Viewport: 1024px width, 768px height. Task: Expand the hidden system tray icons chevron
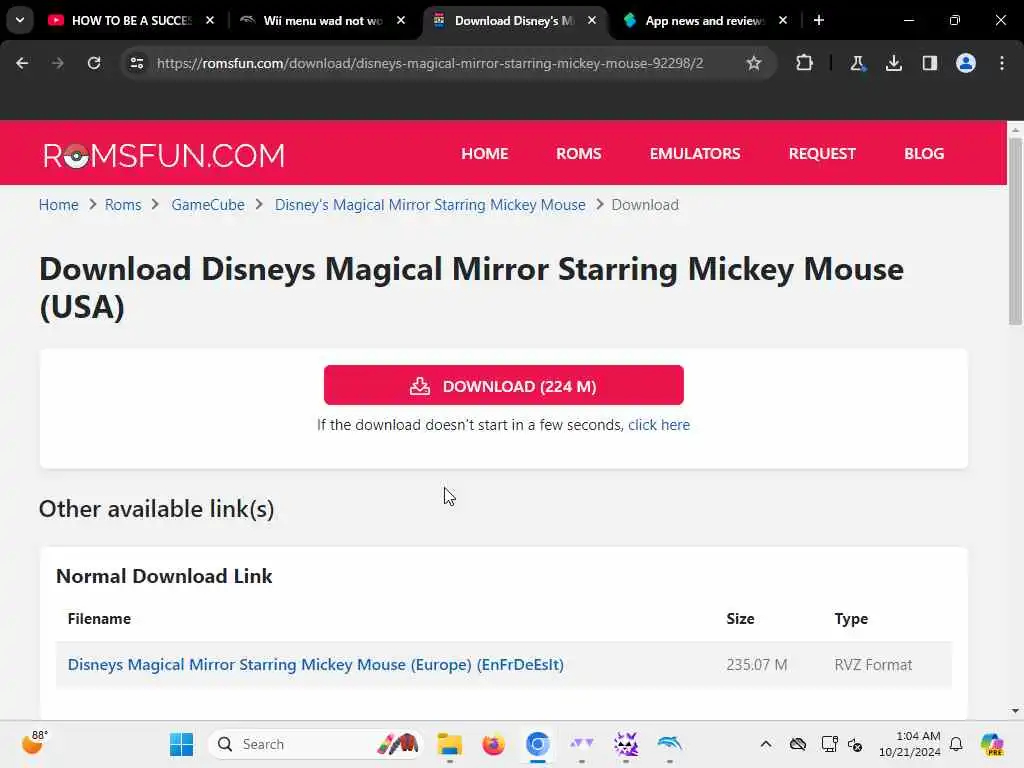pyautogui.click(x=766, y=744)
